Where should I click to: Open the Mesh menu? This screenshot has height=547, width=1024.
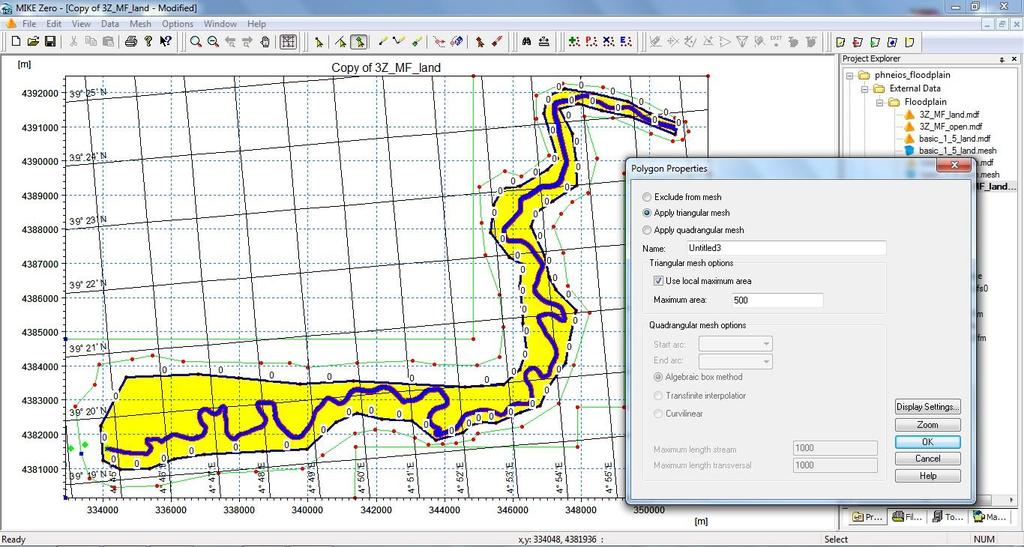pos(140,23)
